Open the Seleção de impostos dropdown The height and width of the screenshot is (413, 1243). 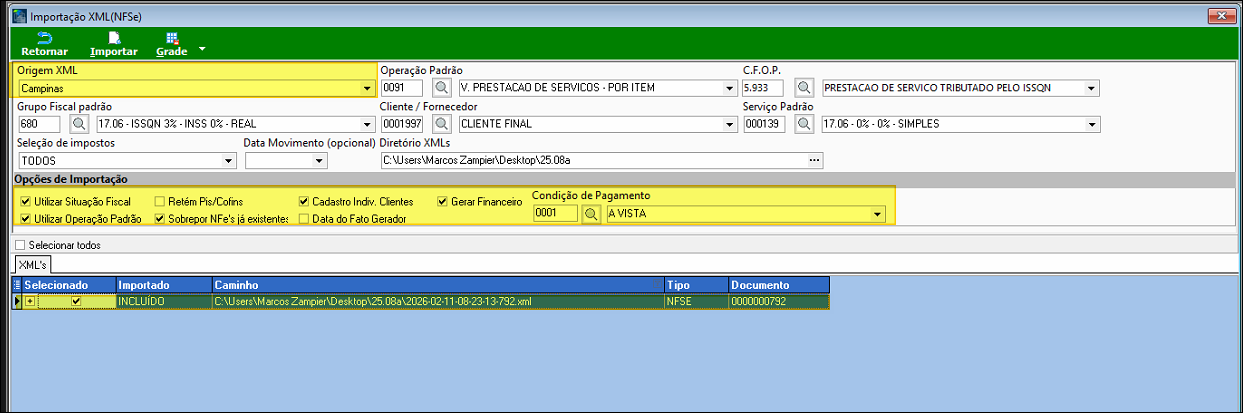[x=229, y=161]
